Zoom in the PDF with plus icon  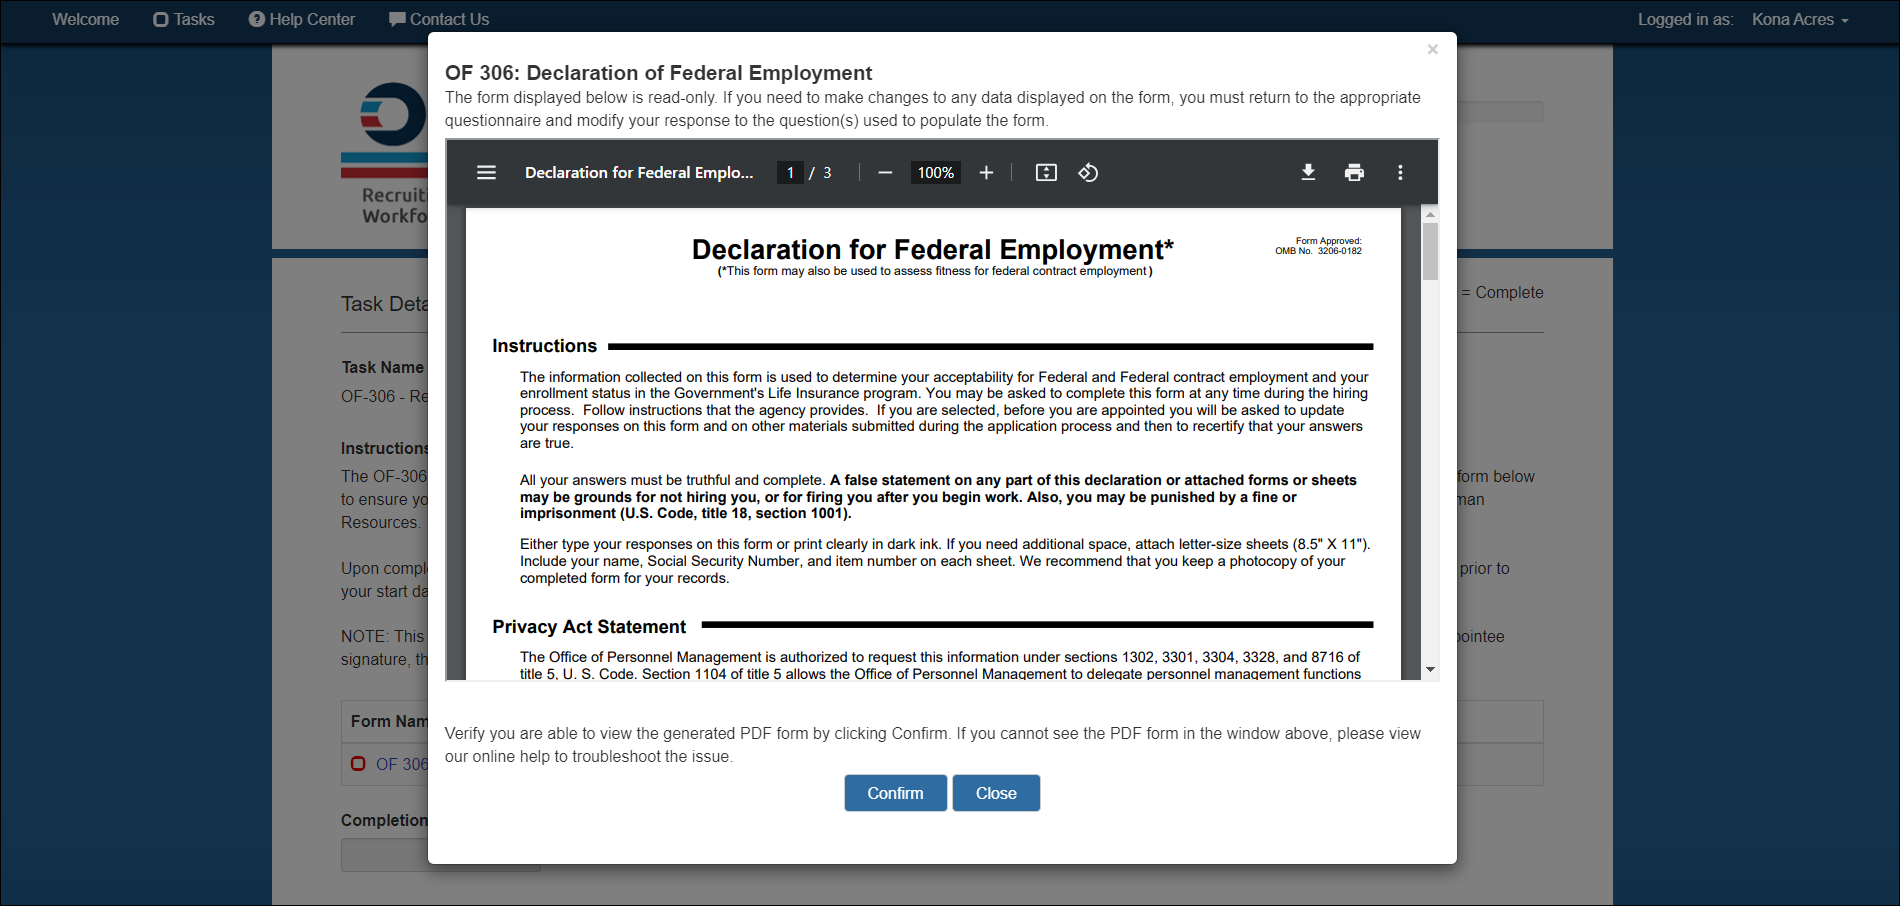click(x=986, y=173)
